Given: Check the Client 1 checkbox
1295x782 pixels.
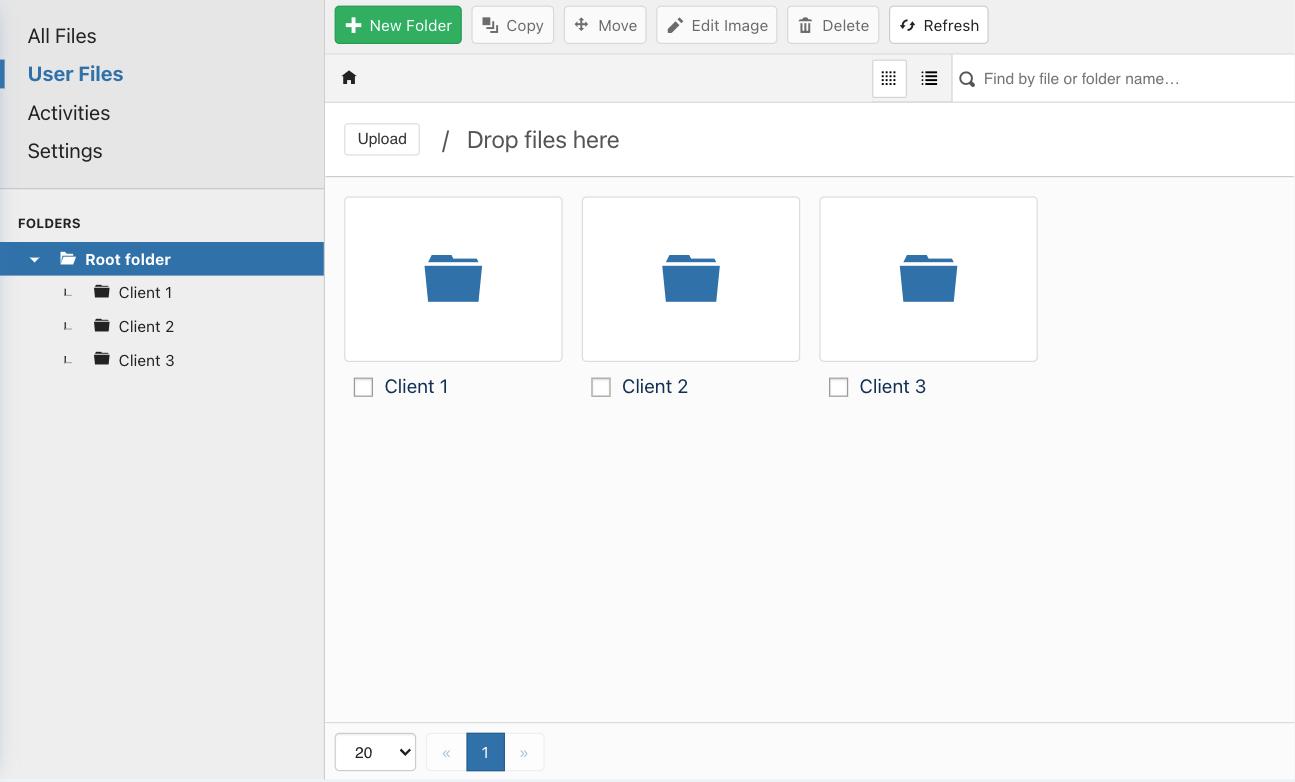Looking at the screenshot, I should [x=364, y=387].
